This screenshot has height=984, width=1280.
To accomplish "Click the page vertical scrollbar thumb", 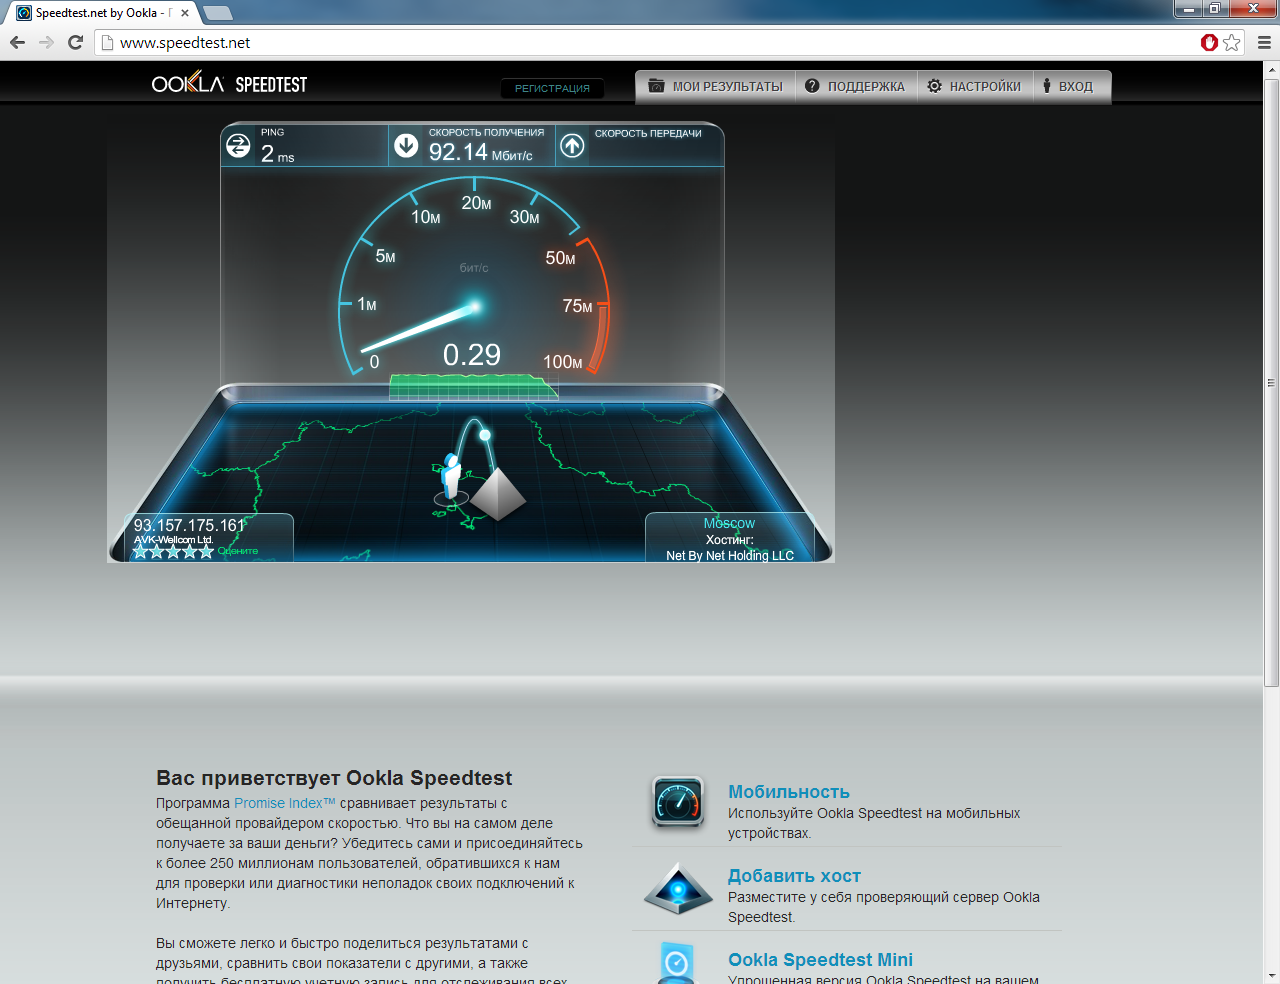I will pyautogui.click(x=1271, y=382).
